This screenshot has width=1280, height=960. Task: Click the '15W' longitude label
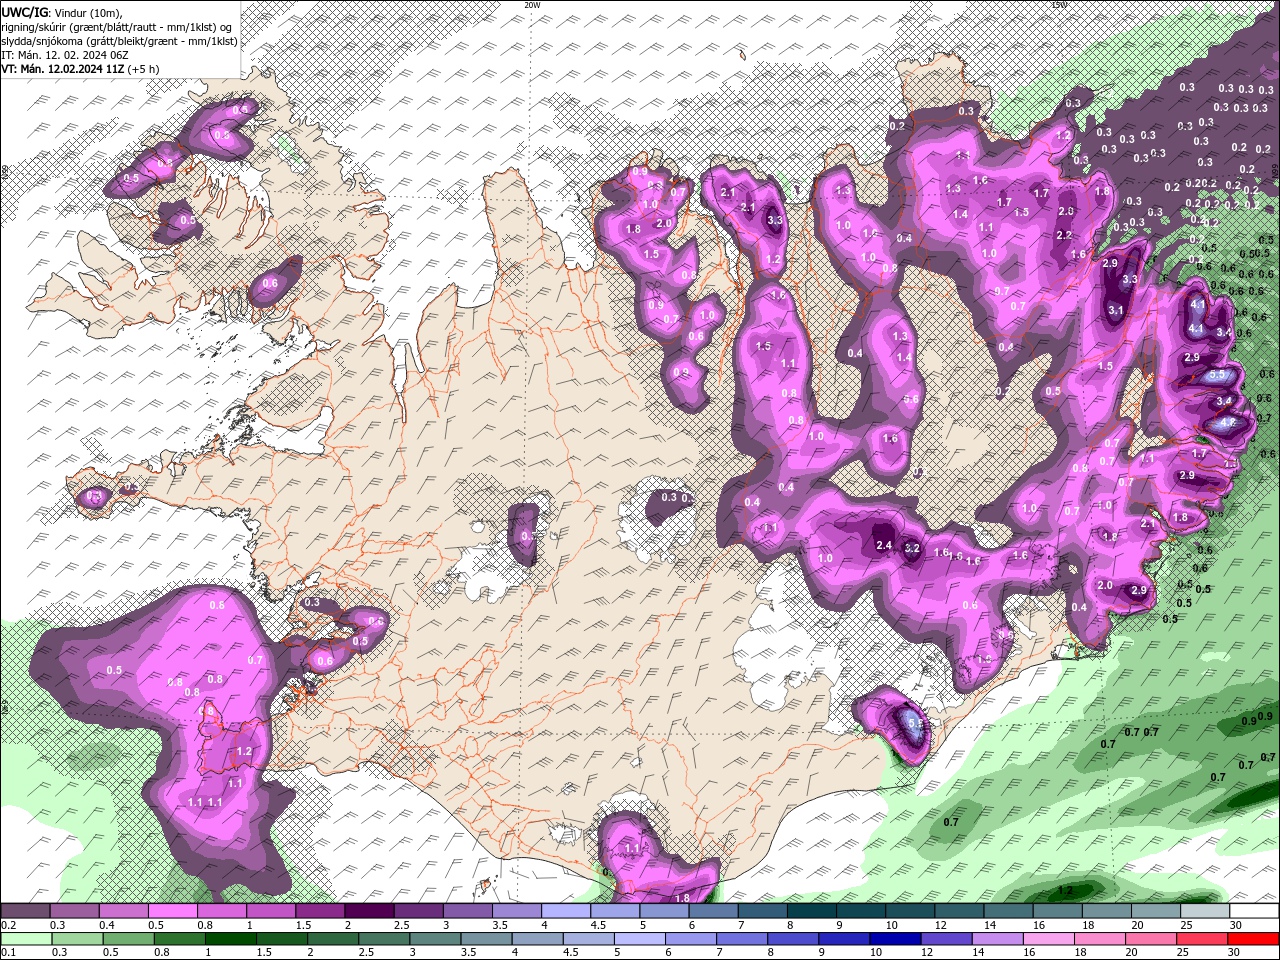click(x=1059, y=5)
